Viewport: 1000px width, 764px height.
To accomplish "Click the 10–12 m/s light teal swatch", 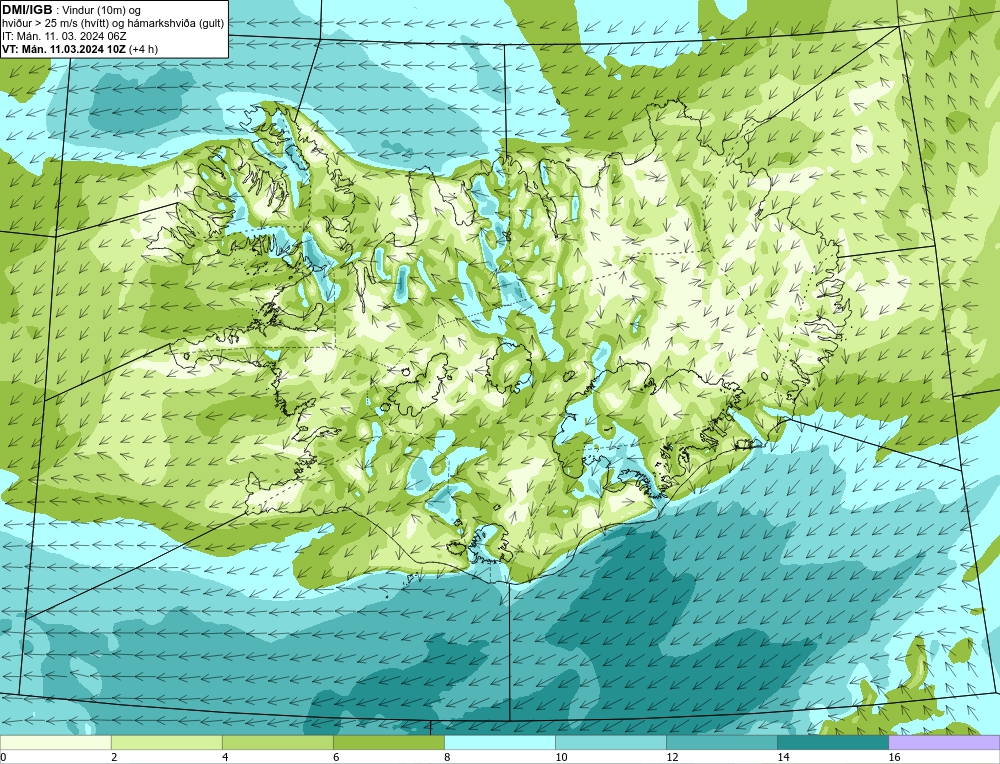I will [610, 742].
